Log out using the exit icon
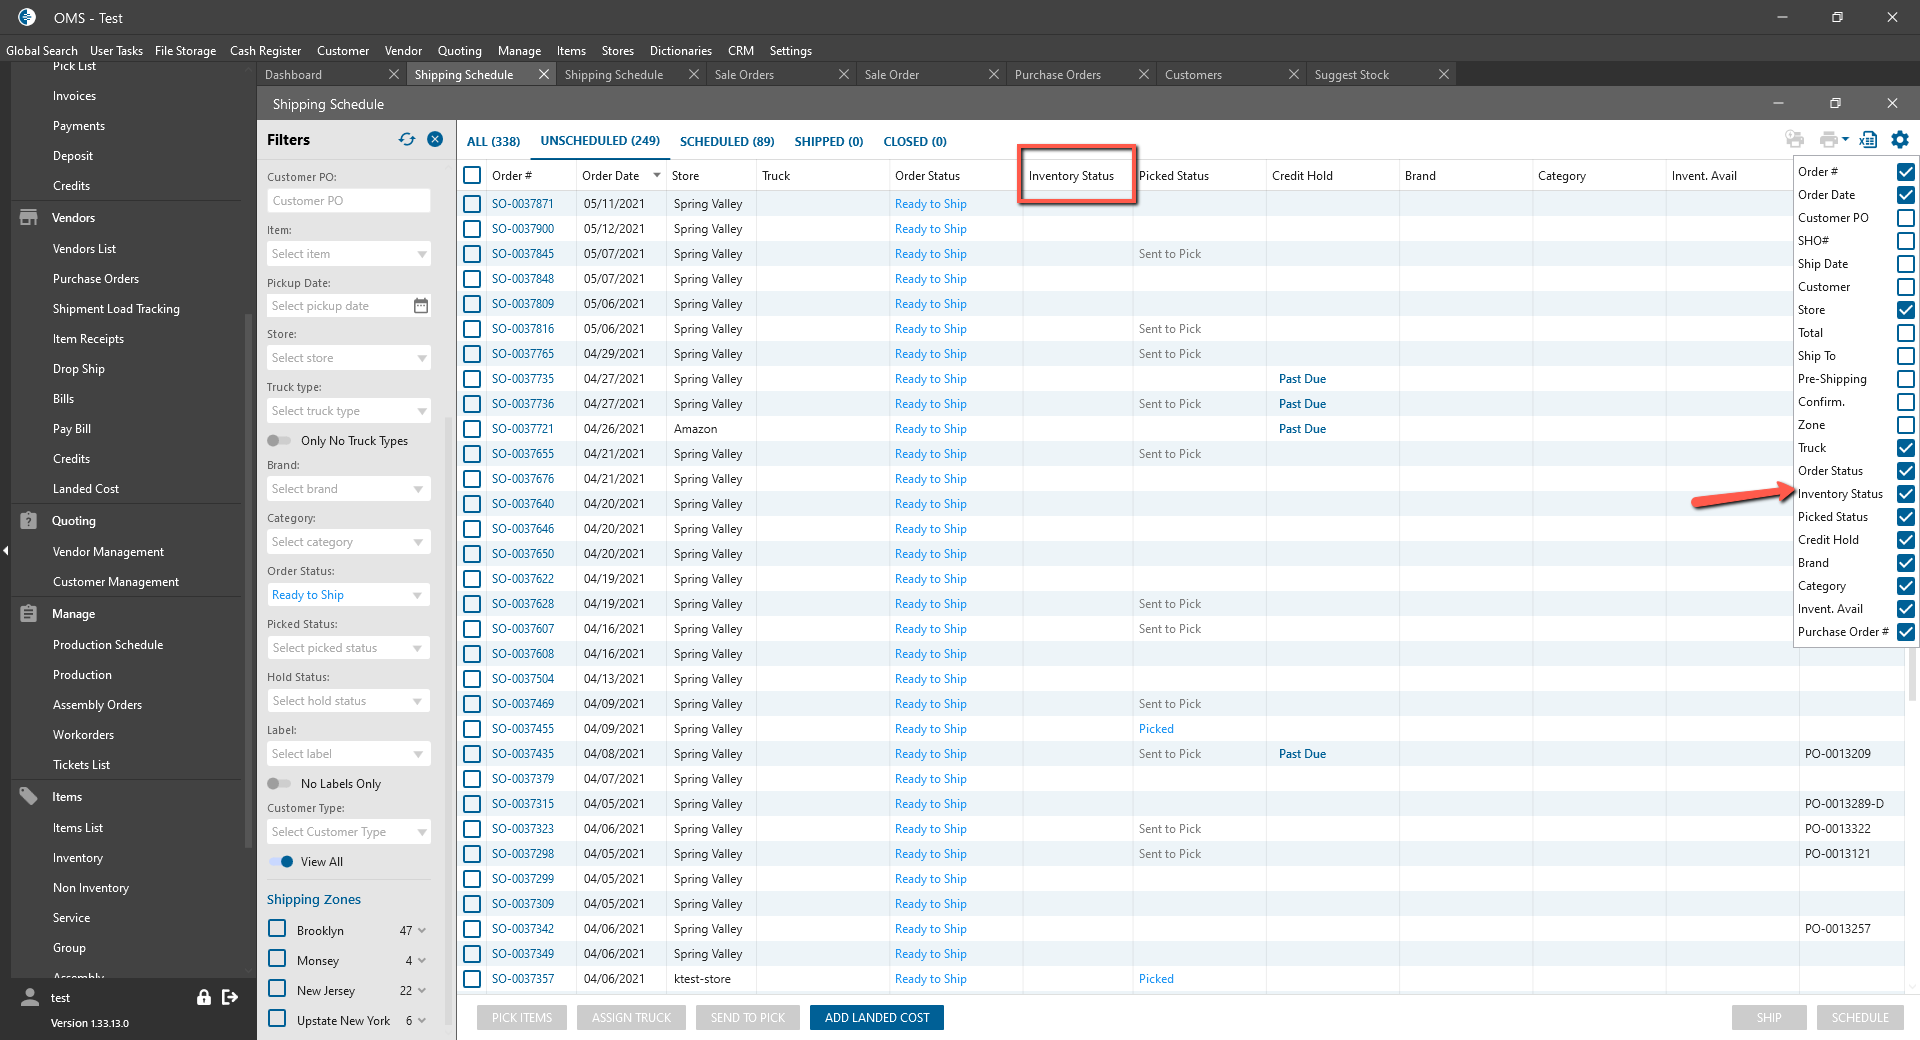1920x1040 pixels. 230,997
